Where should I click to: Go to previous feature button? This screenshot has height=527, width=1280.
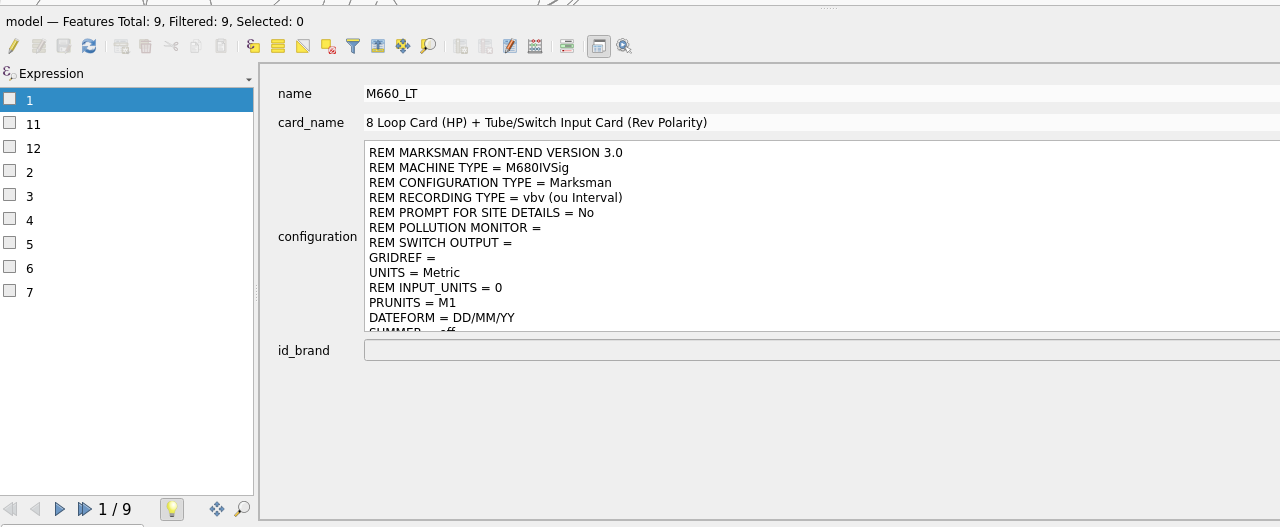[x=35, y=509]
